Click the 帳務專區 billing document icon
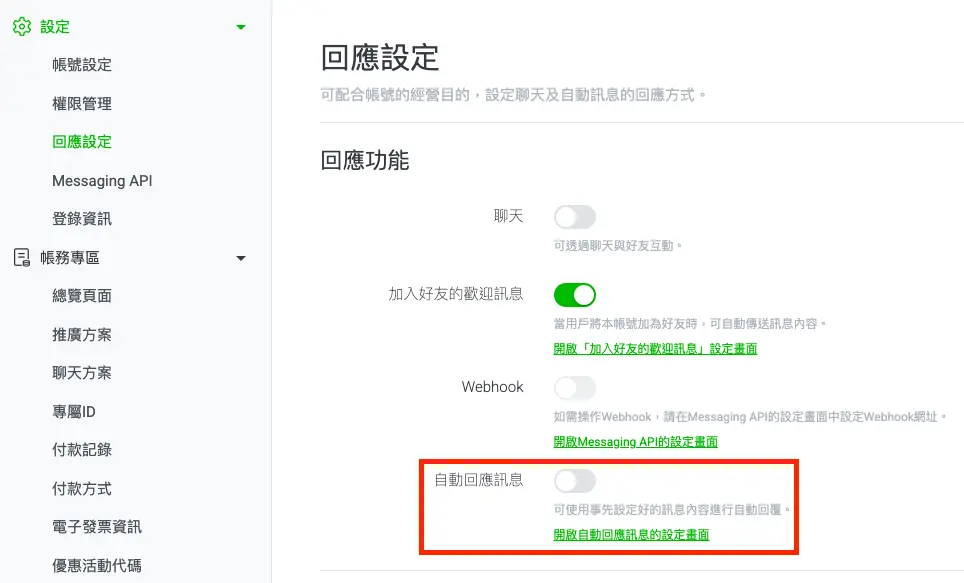964x583 pixels. tap(22, 257)
